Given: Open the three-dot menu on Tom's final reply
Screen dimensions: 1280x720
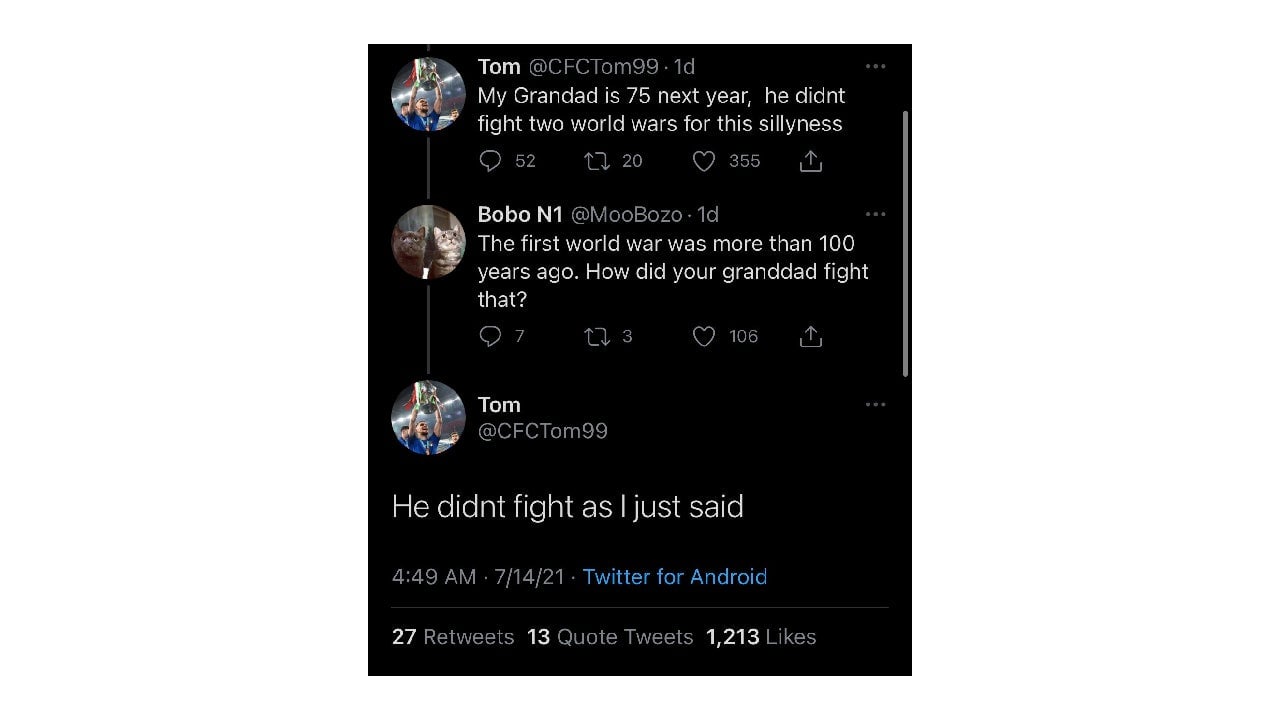Looking at the screenshot, I should [875, 404].
